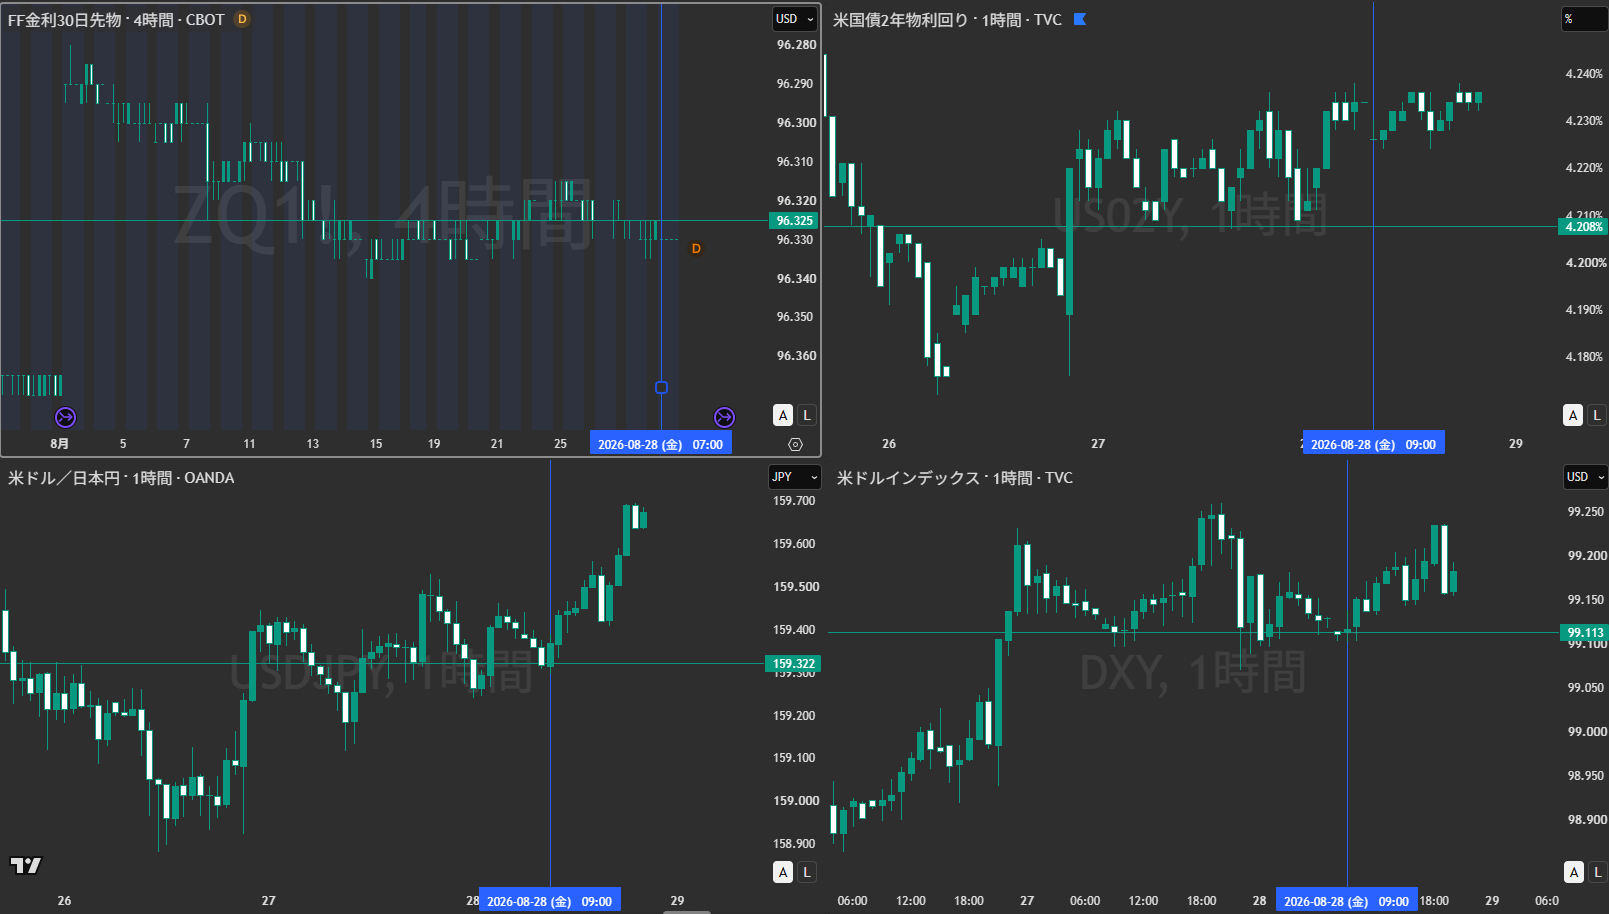
Task: Click the D badge beside the CBOT title
Action: click(241, 19)
